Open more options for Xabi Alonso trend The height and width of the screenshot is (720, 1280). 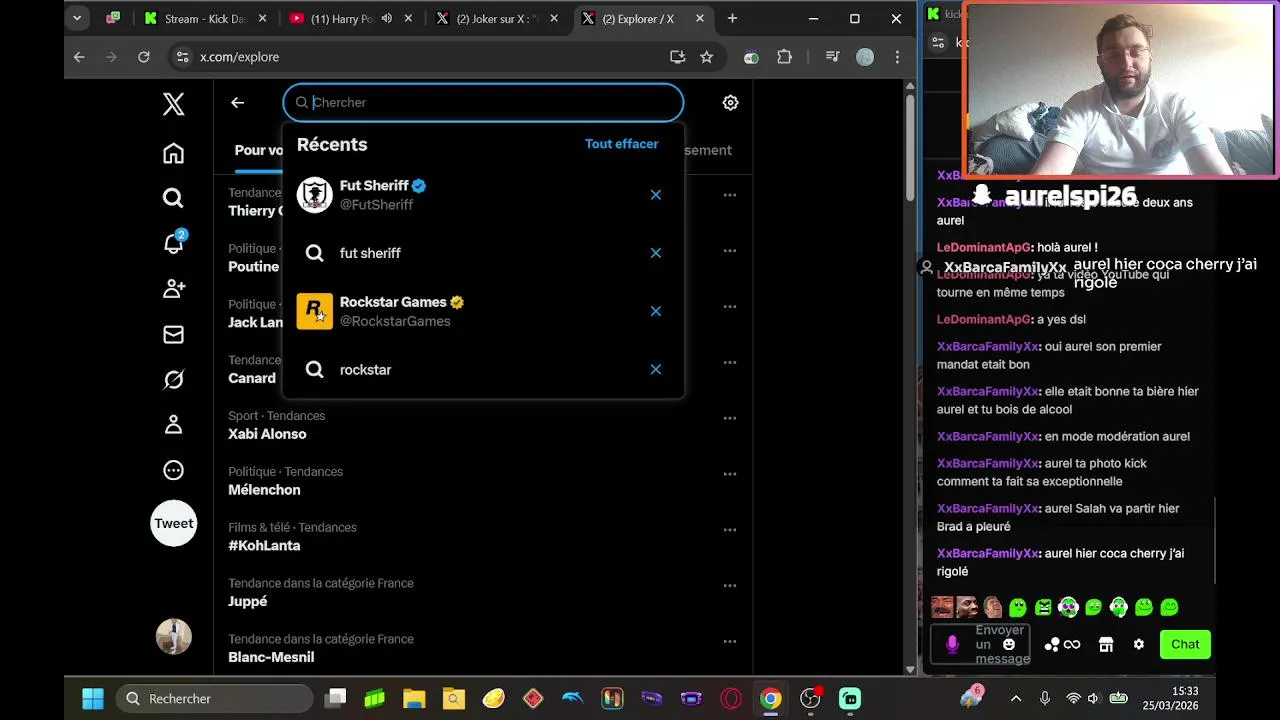730,418
